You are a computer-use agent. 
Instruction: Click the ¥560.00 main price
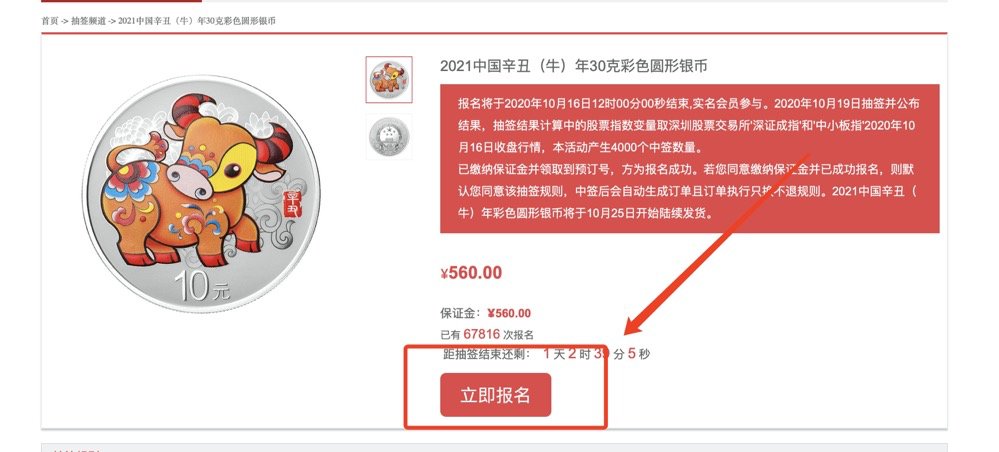coord(471,273)
